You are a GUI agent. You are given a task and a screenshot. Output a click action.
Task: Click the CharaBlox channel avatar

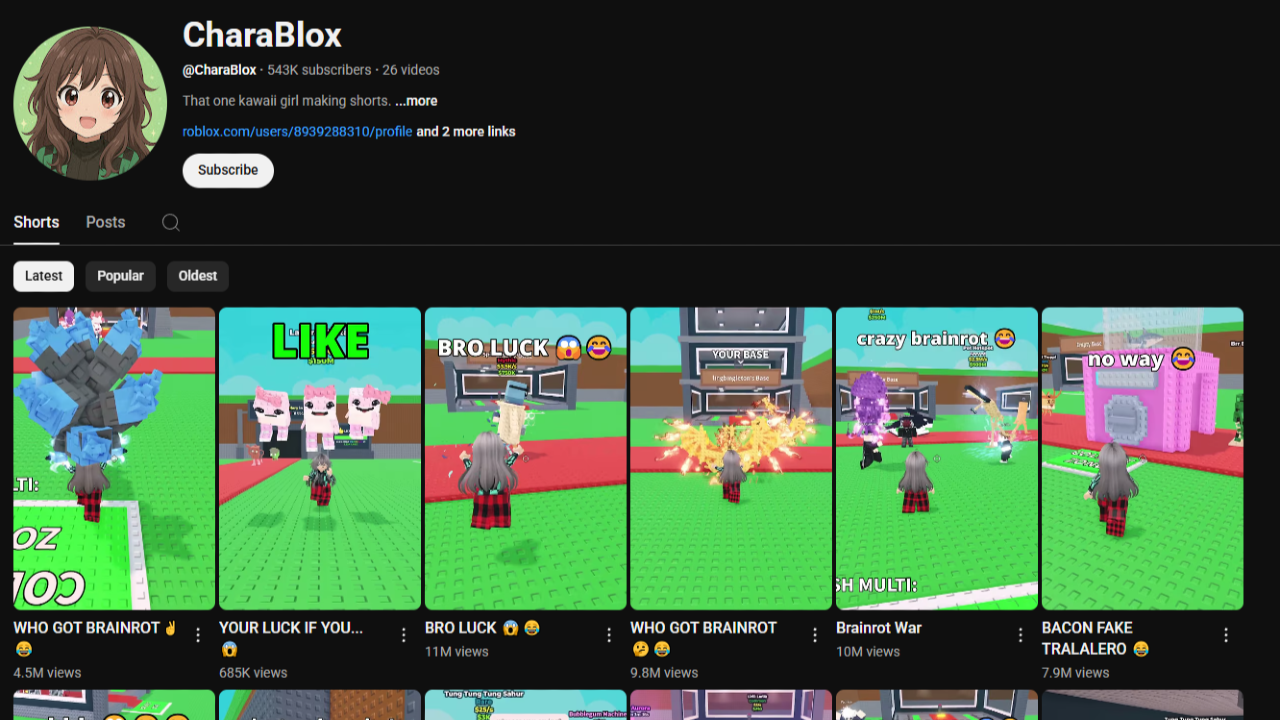(90, 103)
